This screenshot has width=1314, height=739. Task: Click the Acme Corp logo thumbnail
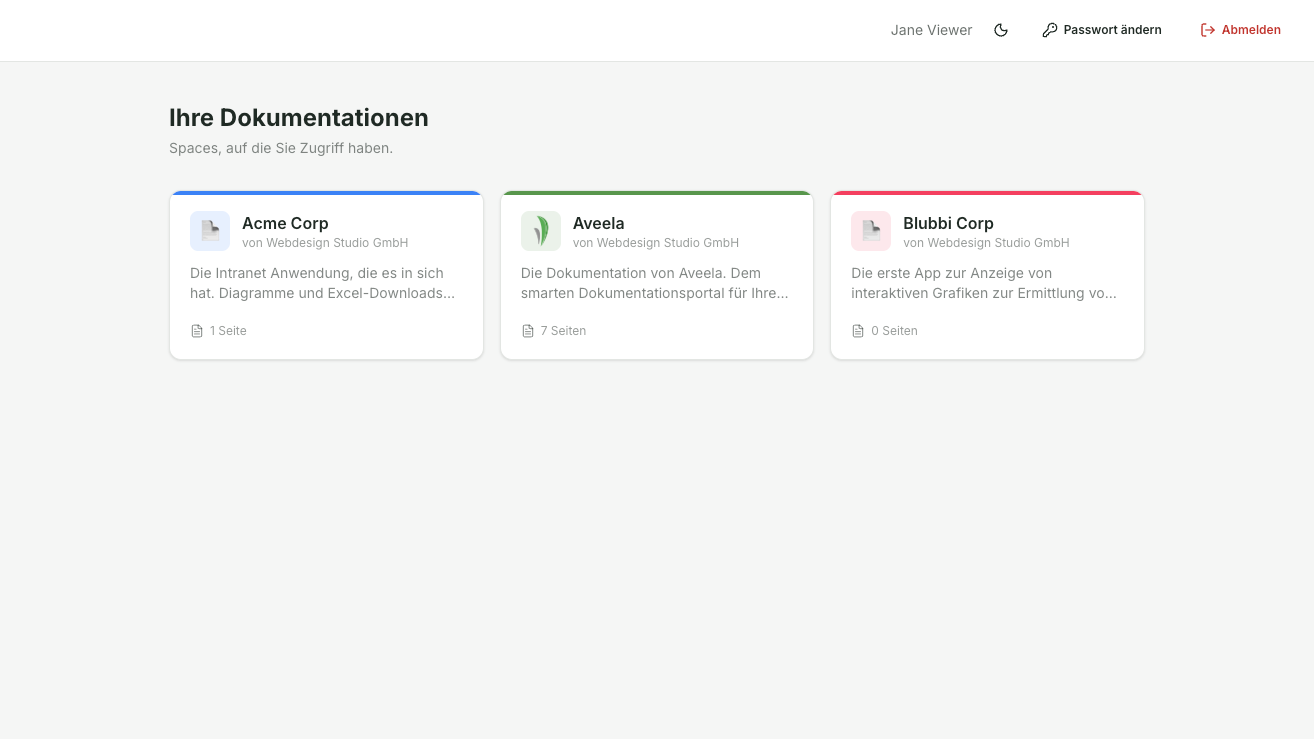coord(210,231)
